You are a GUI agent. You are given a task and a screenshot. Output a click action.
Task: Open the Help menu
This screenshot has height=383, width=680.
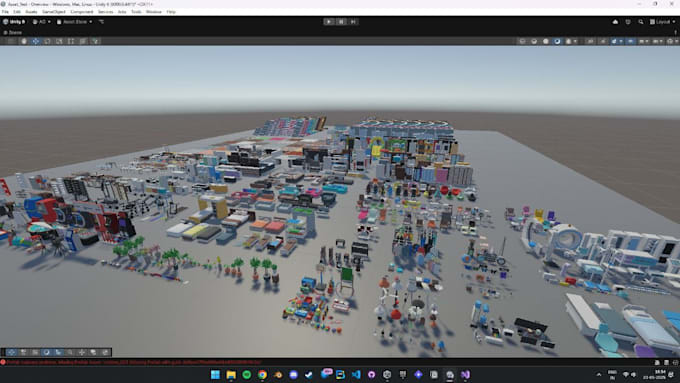(171, 12)
